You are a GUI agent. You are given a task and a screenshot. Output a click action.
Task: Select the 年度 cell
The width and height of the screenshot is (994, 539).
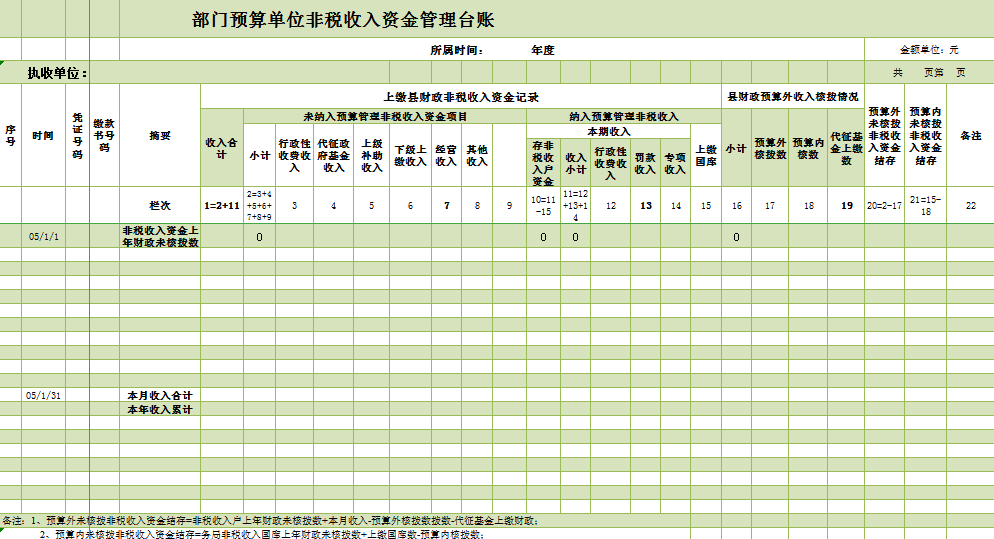543,50
